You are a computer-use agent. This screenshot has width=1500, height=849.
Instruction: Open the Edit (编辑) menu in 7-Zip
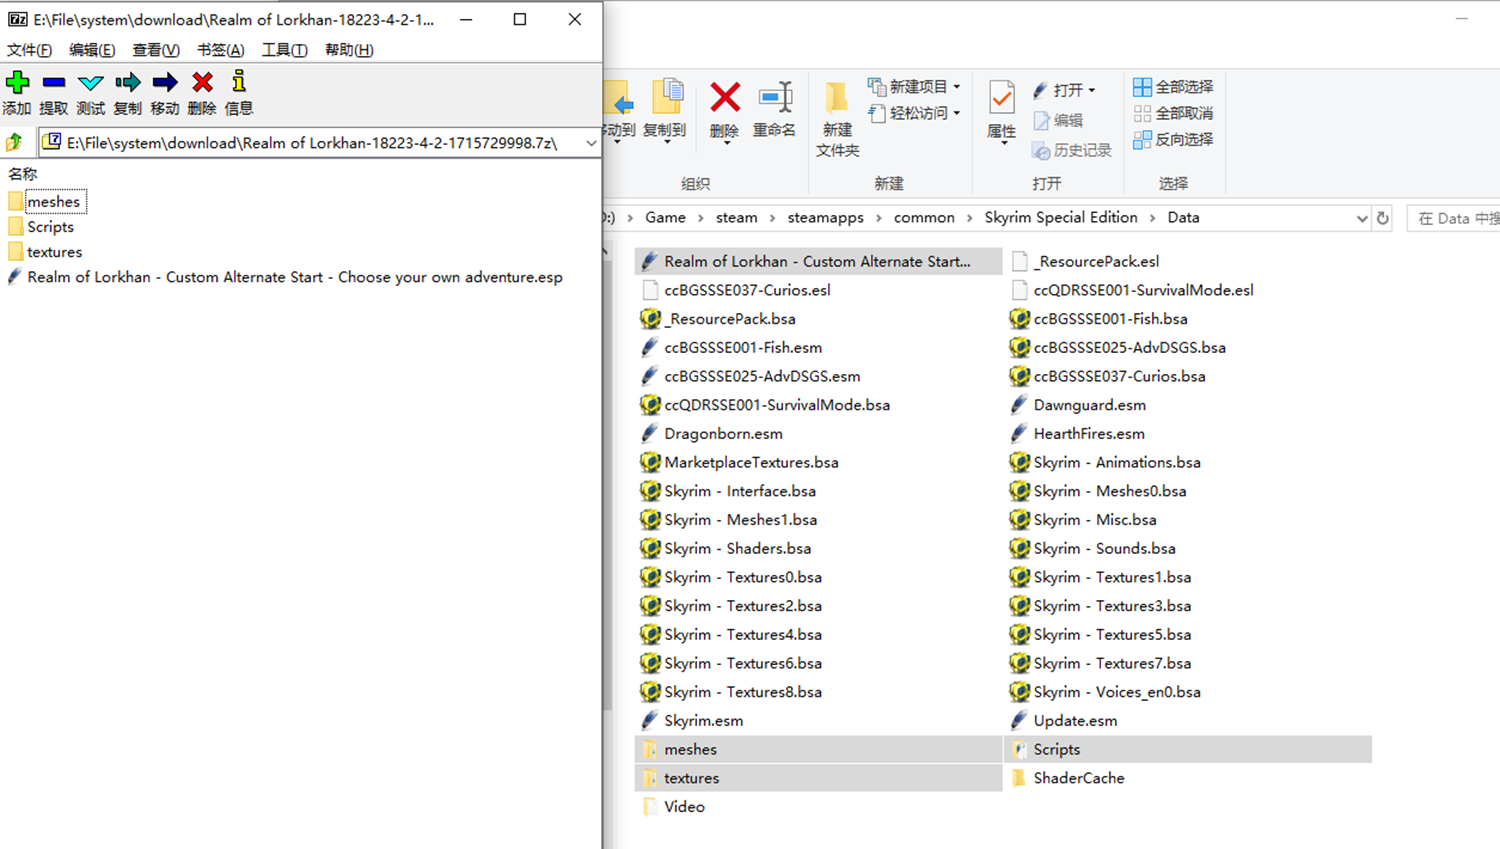pyautogui.click(x=92, y=50)
